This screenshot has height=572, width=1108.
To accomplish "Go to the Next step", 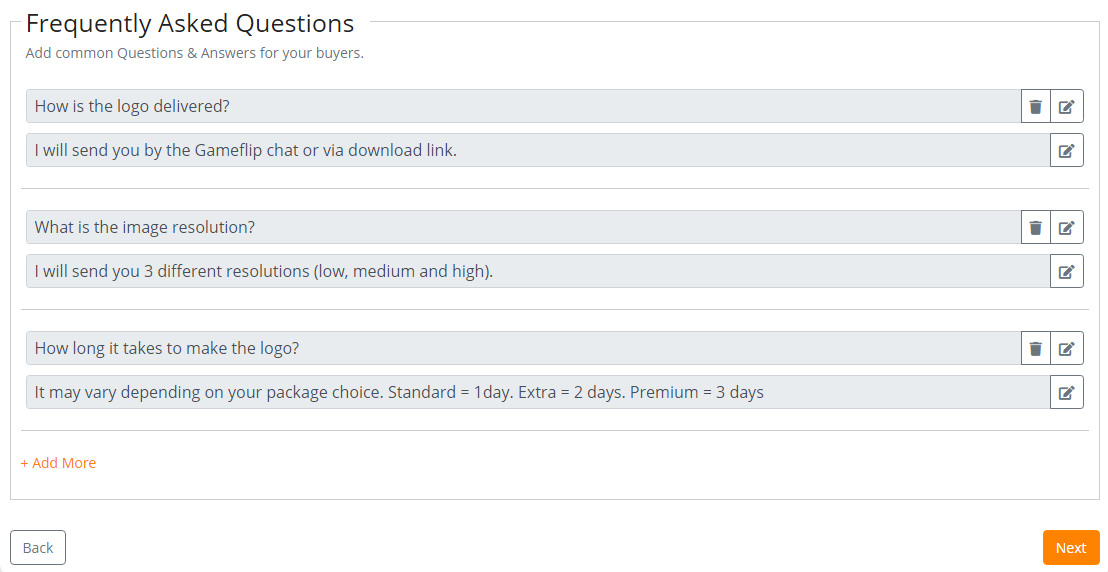I will 1070,547.
